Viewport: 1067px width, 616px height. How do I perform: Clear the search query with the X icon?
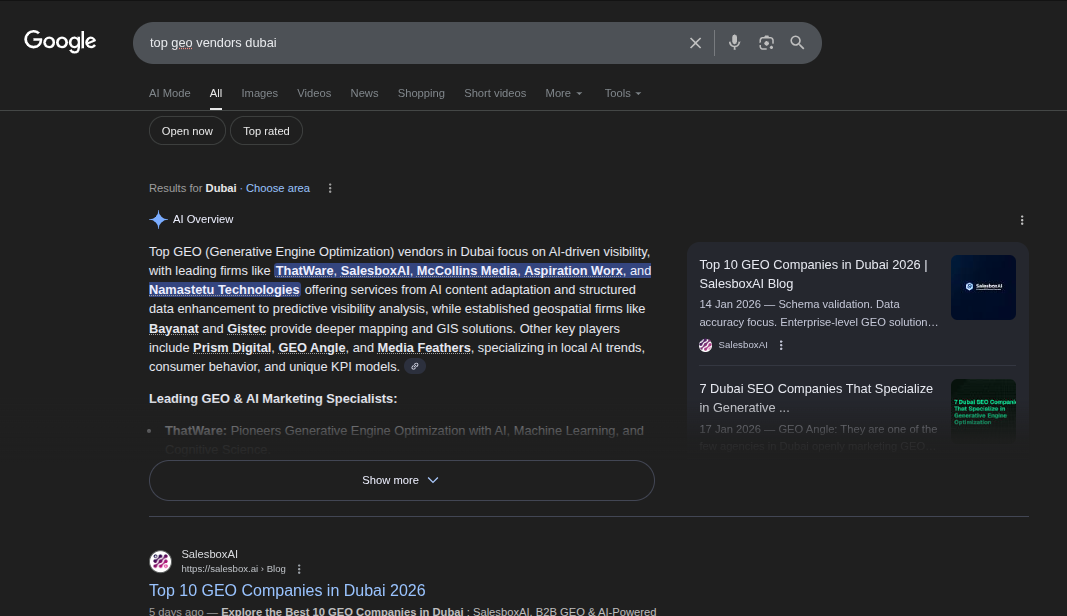[x=695, y=42]
